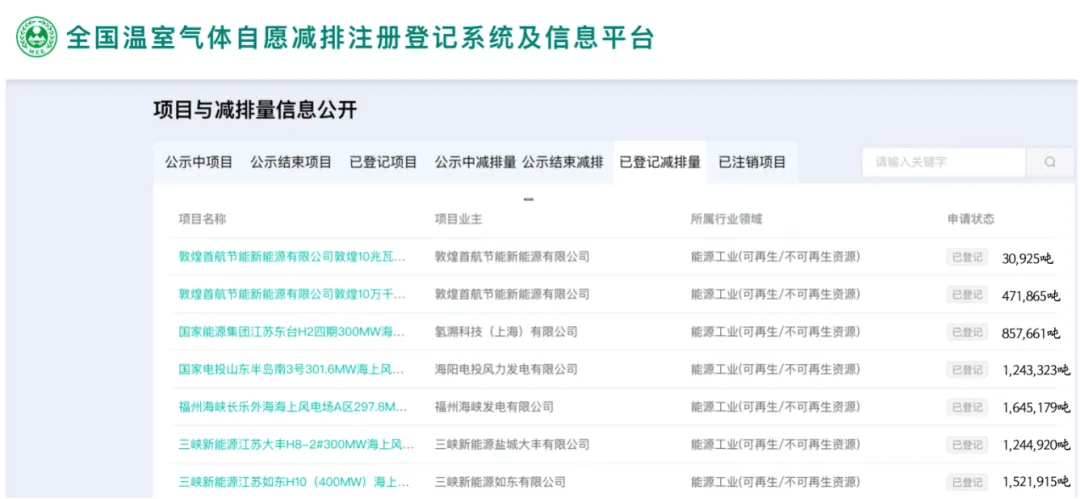Click owner cell 福州海峡发电有限公司
The width and height of the screenshot is (1080, 499).
[494, 407]
